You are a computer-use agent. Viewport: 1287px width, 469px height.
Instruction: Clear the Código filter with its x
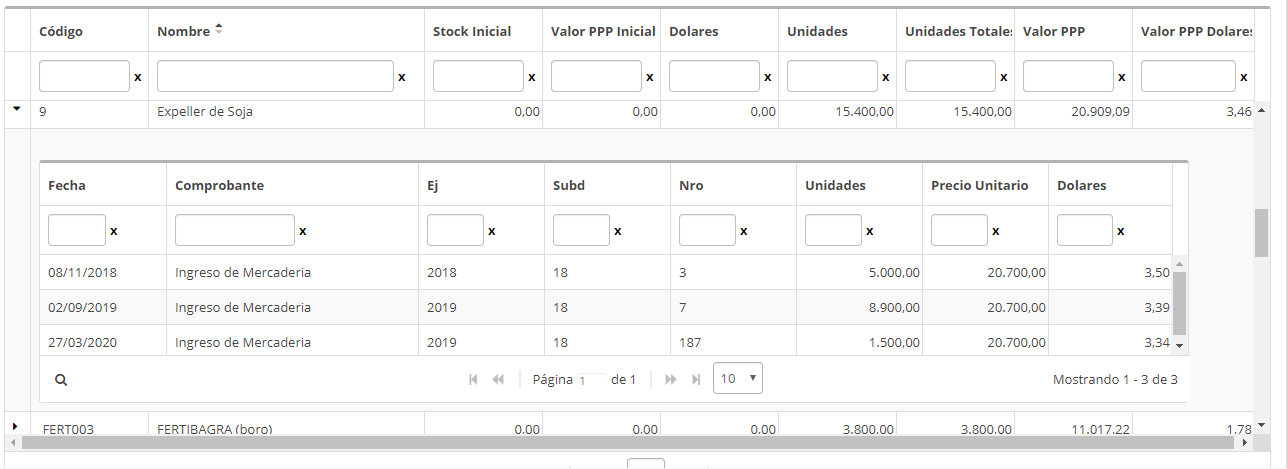[138, 77]
